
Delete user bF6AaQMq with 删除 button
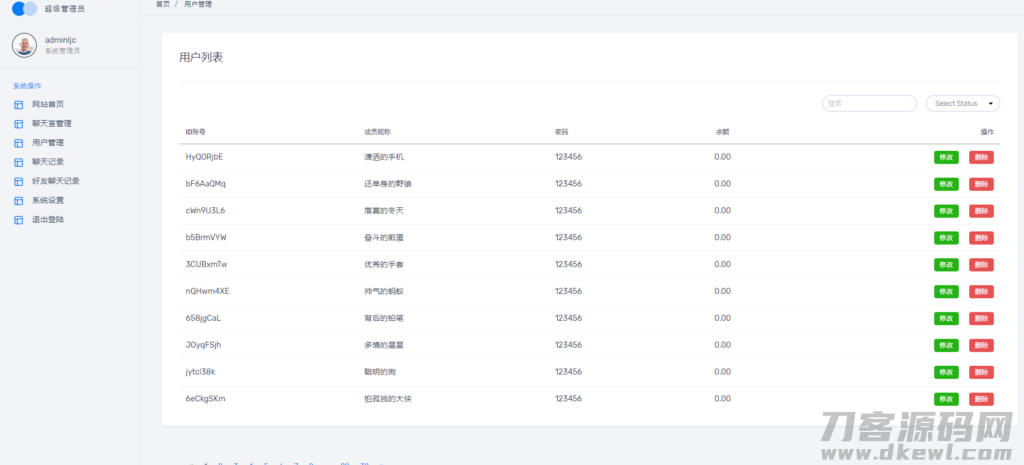coord(981,184)
